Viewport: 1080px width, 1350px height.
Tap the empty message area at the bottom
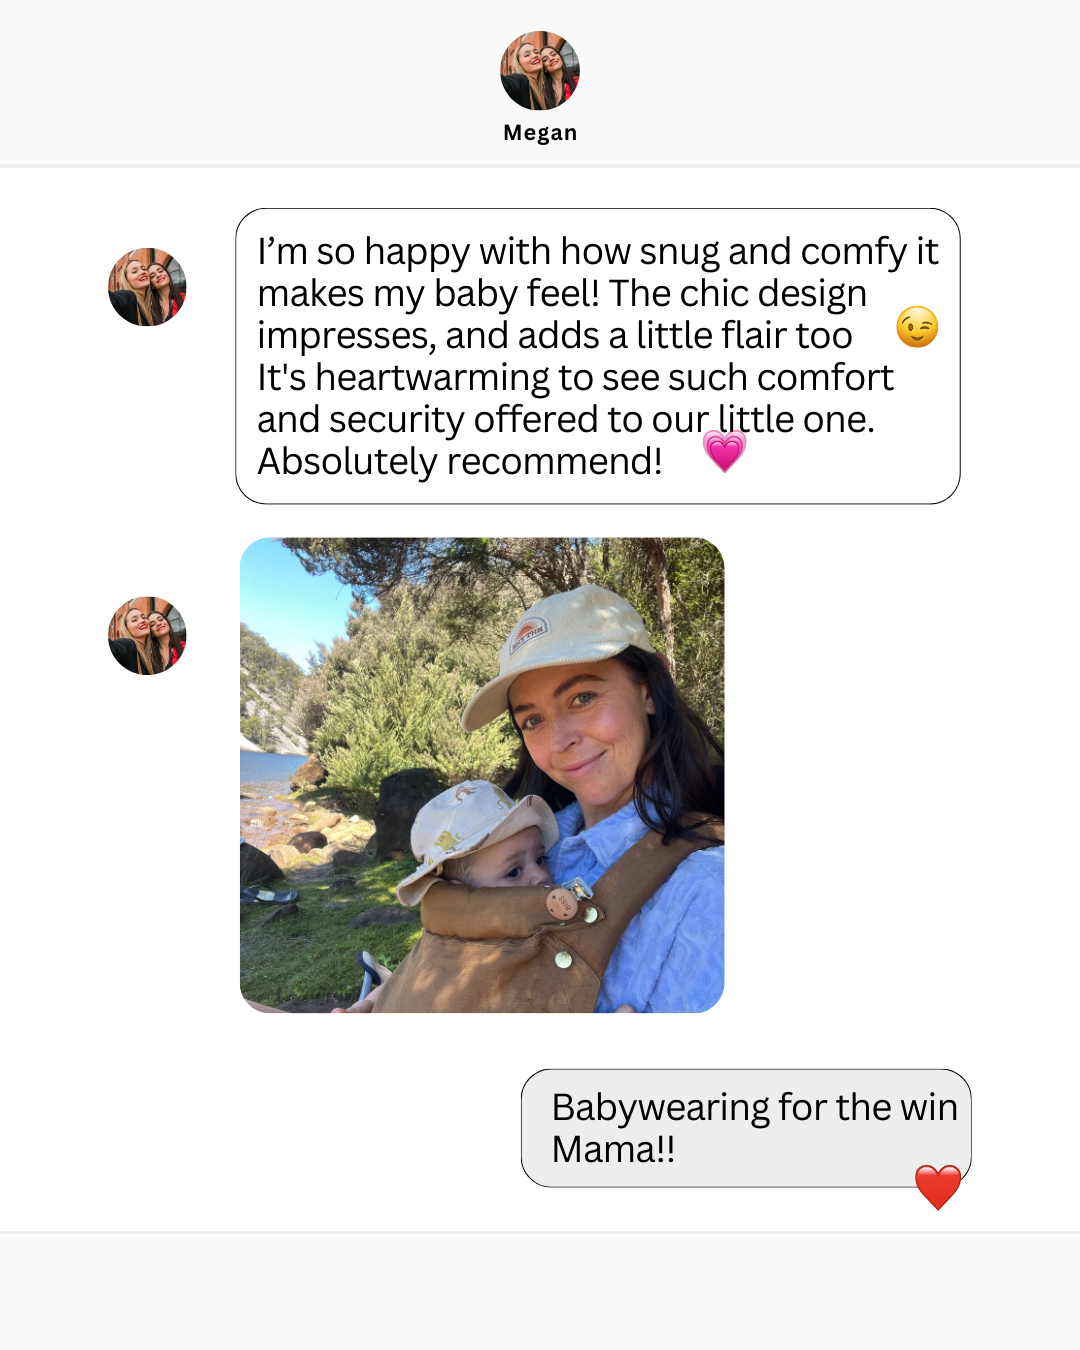click(x=540, y=1291)
